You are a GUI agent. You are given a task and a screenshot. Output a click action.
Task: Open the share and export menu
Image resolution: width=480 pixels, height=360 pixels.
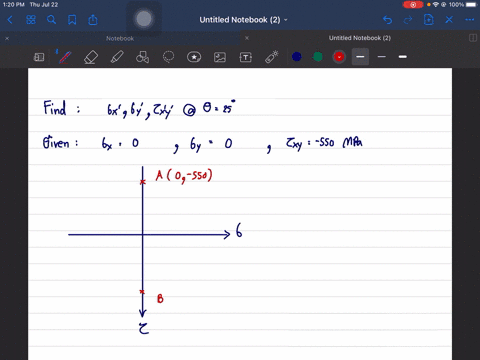point(93,20)
